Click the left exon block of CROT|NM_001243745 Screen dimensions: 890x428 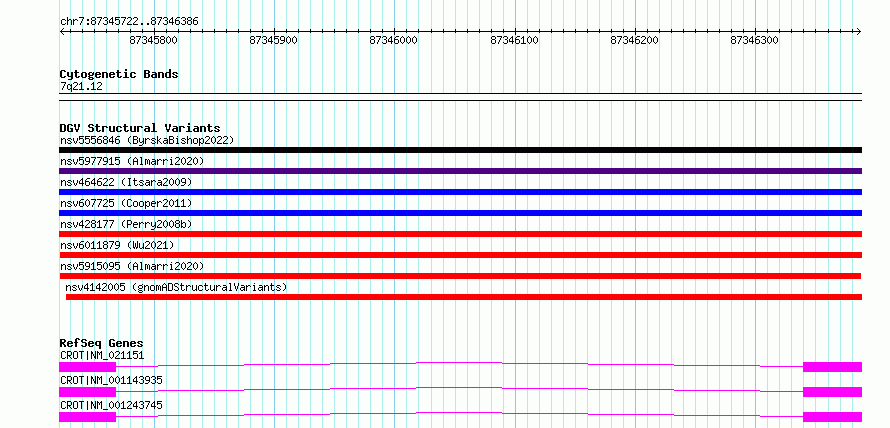(x=87, y=417)
